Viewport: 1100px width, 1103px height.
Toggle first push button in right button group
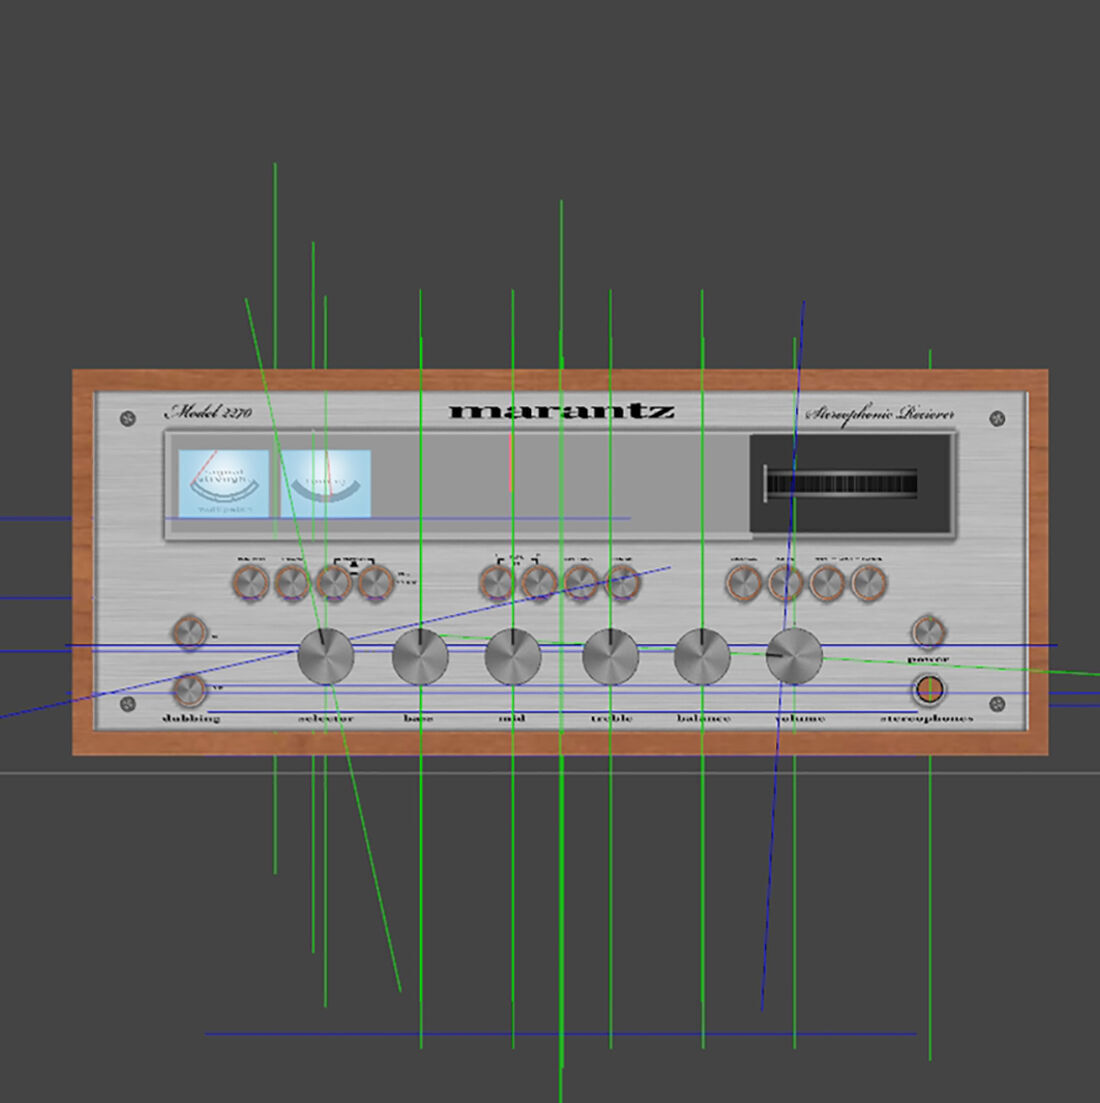(x=743, y=582)
